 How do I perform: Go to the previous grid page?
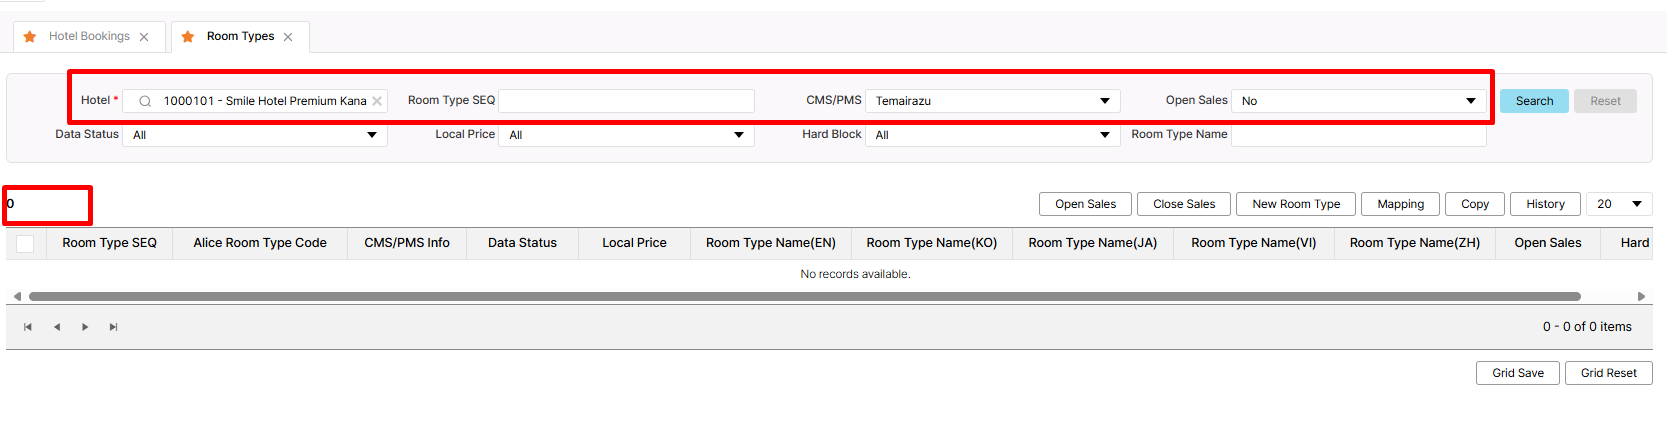click(x=57, y=327)
